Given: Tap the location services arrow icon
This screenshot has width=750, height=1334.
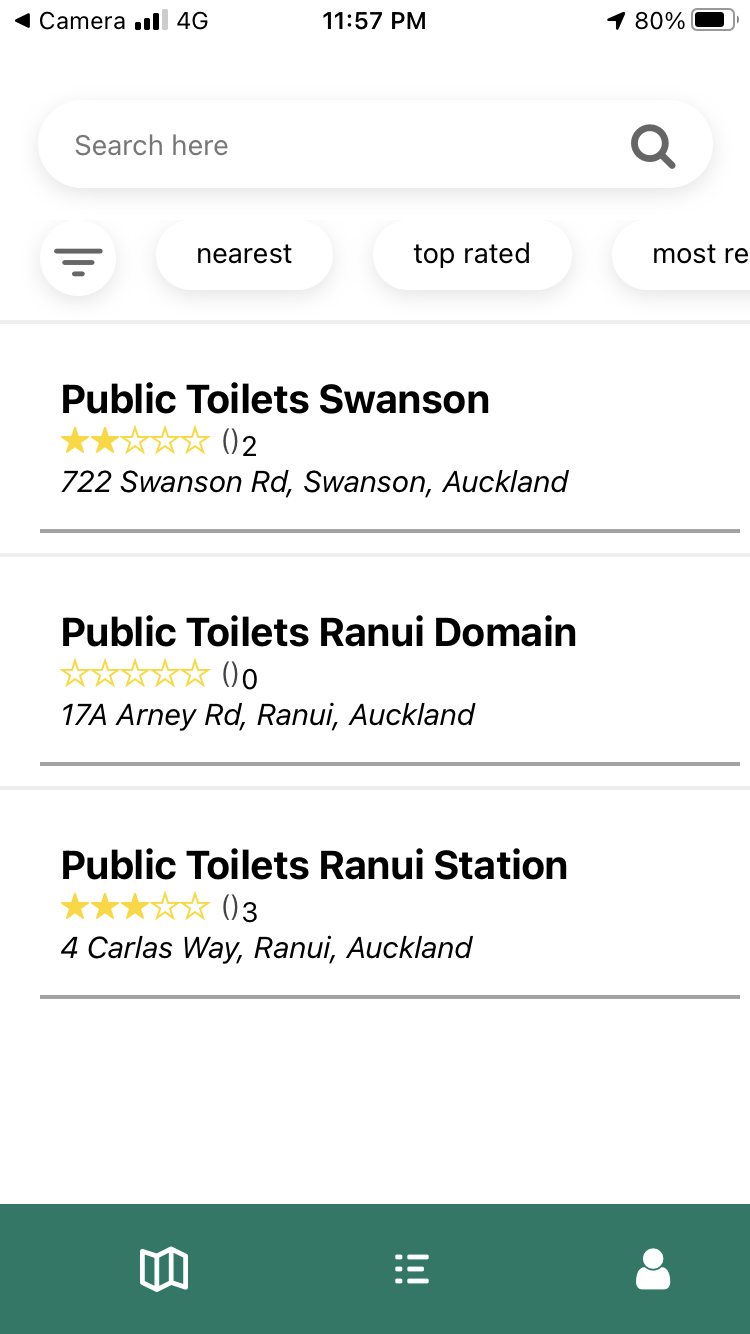Looking at the screenshot, I should pyautogui.click(x=616, y=21).
